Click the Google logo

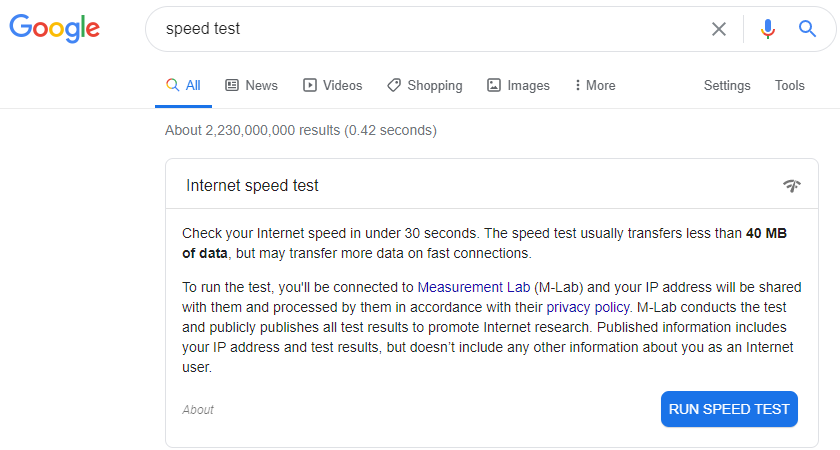[55, 28]
